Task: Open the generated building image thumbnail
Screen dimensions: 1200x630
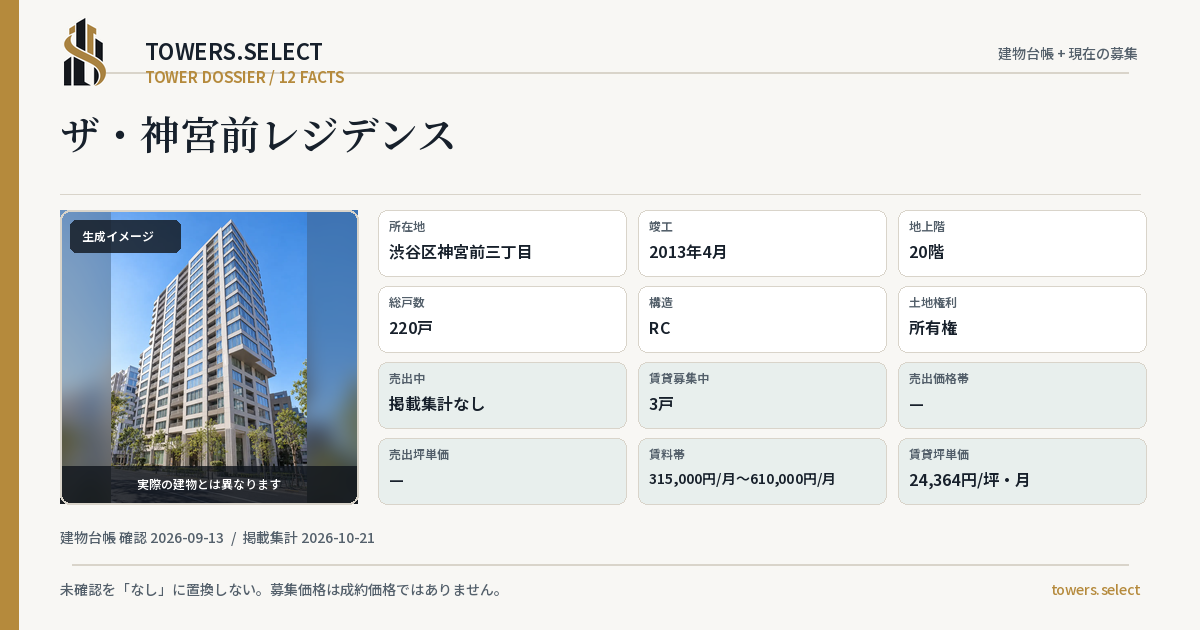Action: point(209,357)
